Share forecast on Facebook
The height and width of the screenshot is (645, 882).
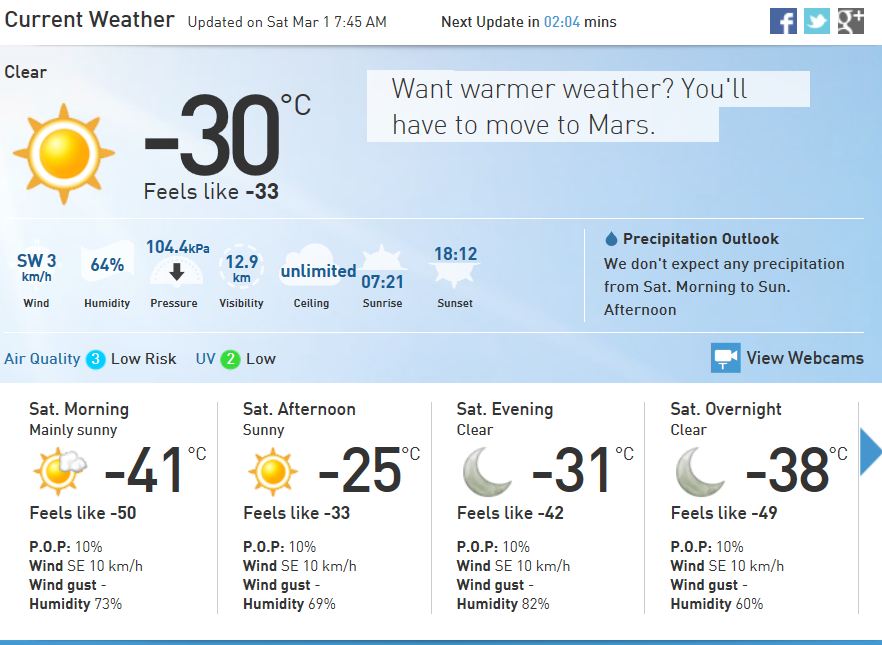(x=783, y=21)
